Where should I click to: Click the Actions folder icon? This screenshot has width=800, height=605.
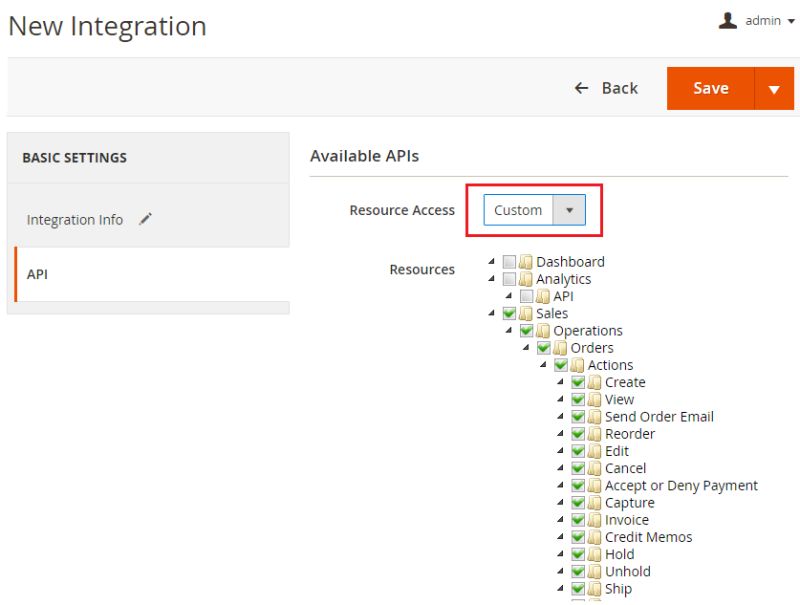click(x=577, y=365)
